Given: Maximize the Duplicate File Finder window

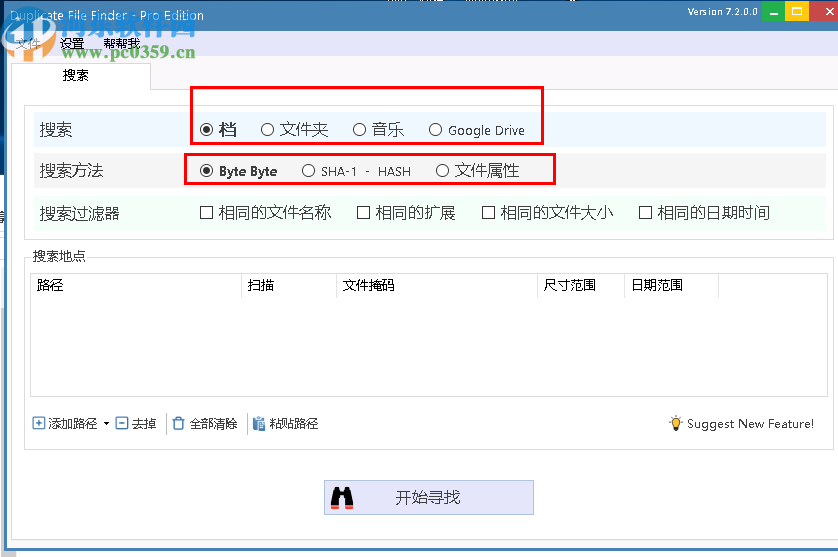Looking at the screenshot, I should tap(796, 11).
